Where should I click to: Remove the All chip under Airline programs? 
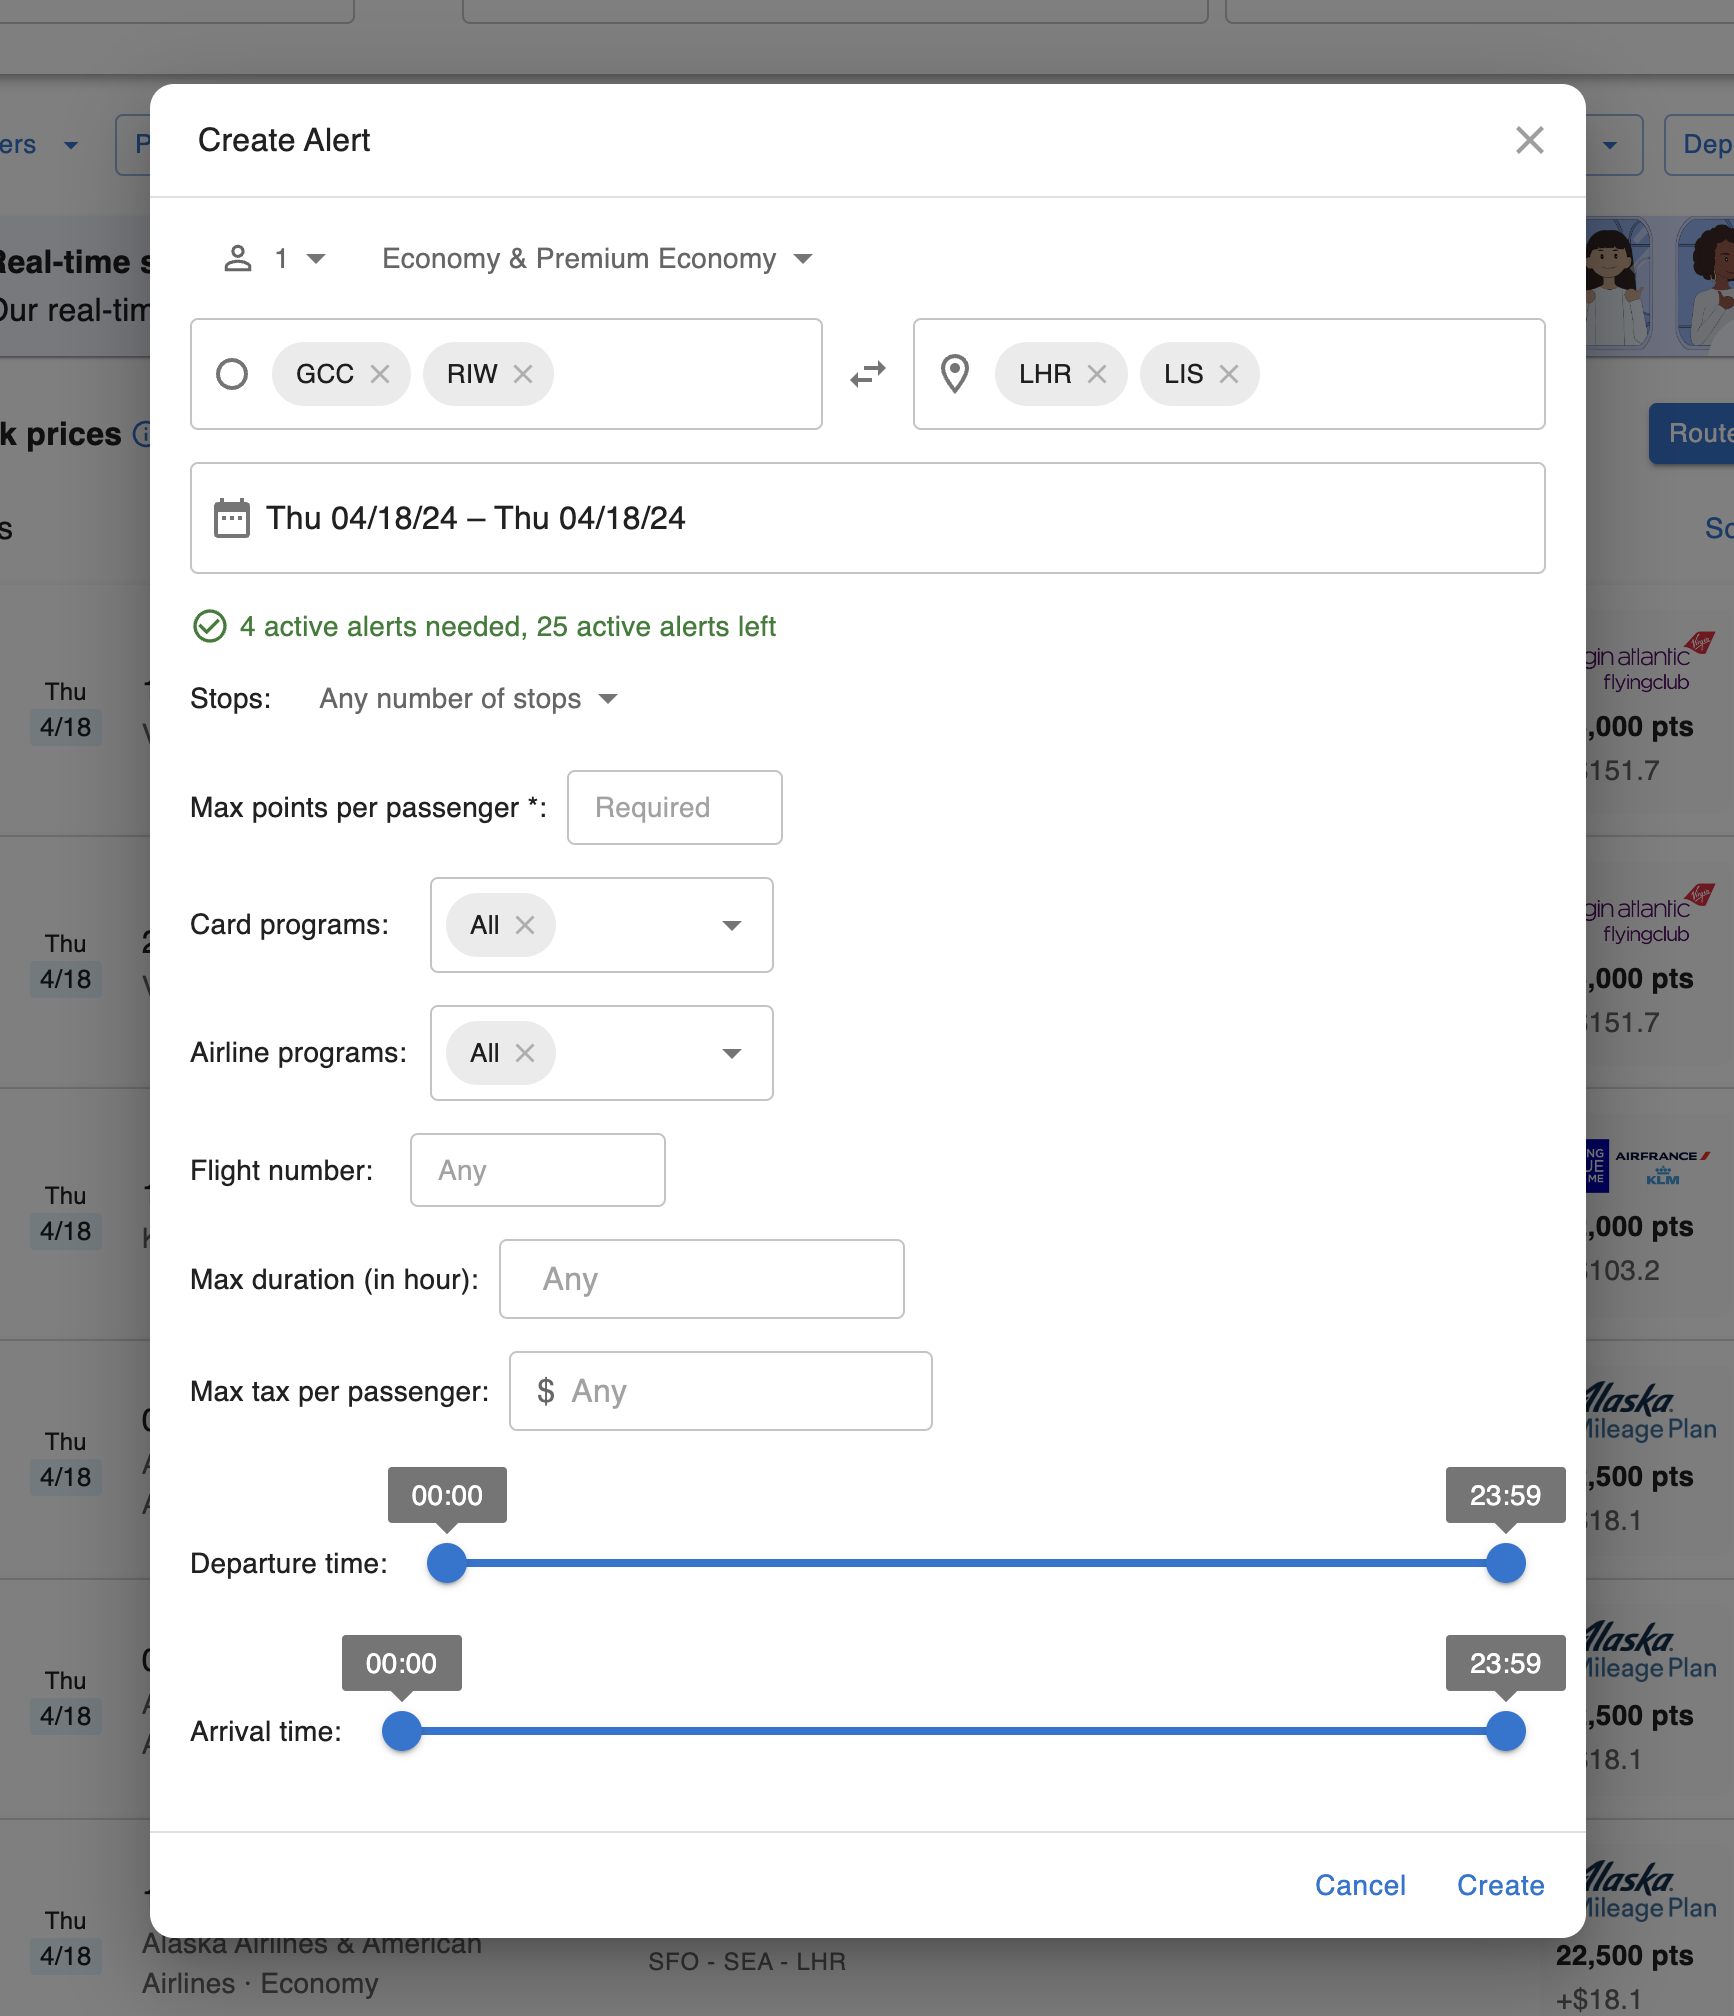[526, 1052]
